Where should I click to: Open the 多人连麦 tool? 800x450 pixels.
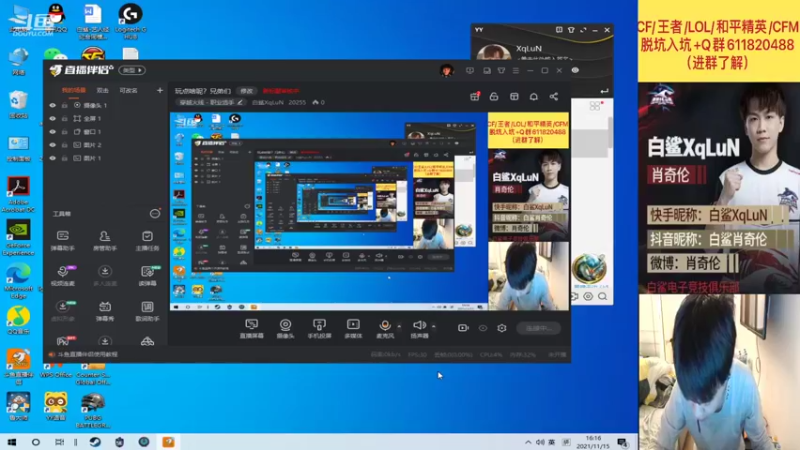(105, 276)
